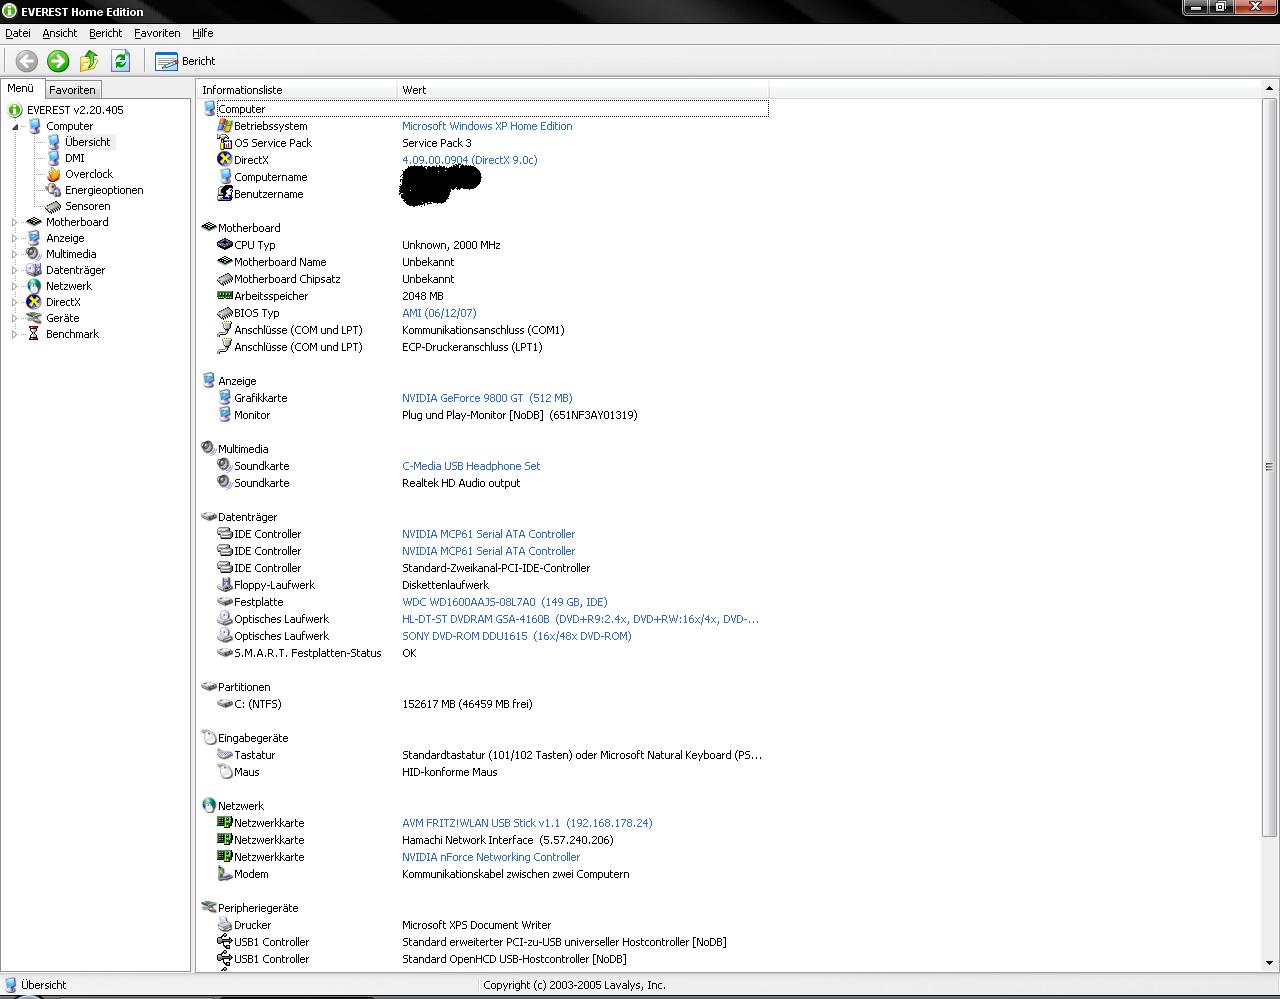Viewport: 1280px width, 999px height.
Task: Open the Bericht report button
Action: click(185, 61)
